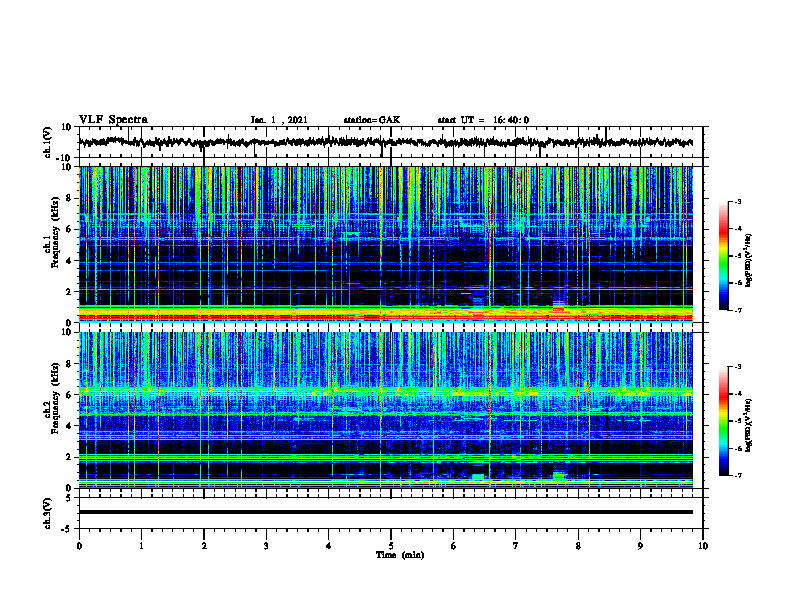
Task: Click the "Time (min)" axis title
Action: tap(400, 555)
